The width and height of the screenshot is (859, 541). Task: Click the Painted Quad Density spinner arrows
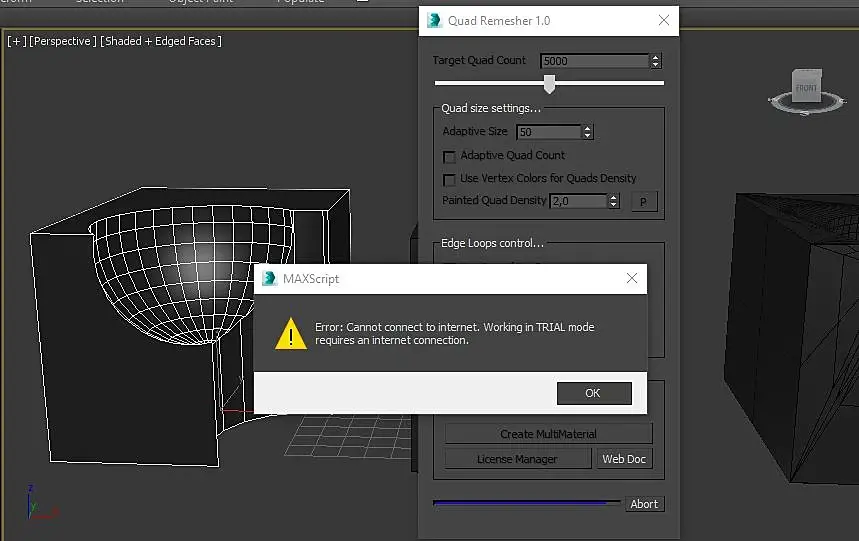(x=614, y=201)
